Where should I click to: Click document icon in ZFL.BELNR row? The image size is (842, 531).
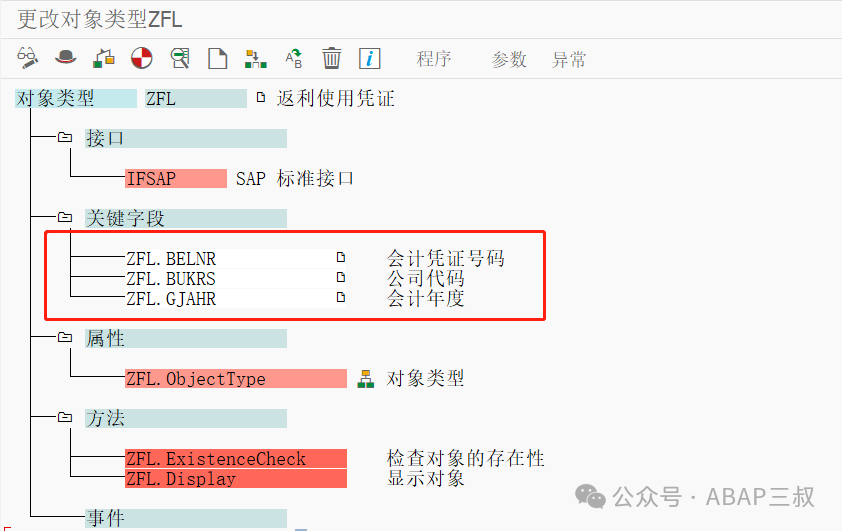[341, 258]
